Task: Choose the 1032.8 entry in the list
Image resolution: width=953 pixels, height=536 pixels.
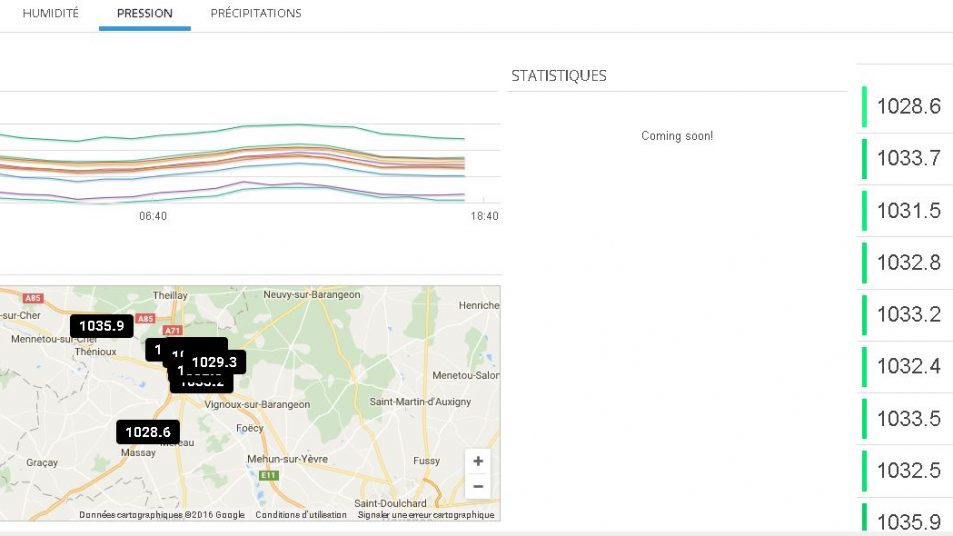Action: (x=908, y=262)
